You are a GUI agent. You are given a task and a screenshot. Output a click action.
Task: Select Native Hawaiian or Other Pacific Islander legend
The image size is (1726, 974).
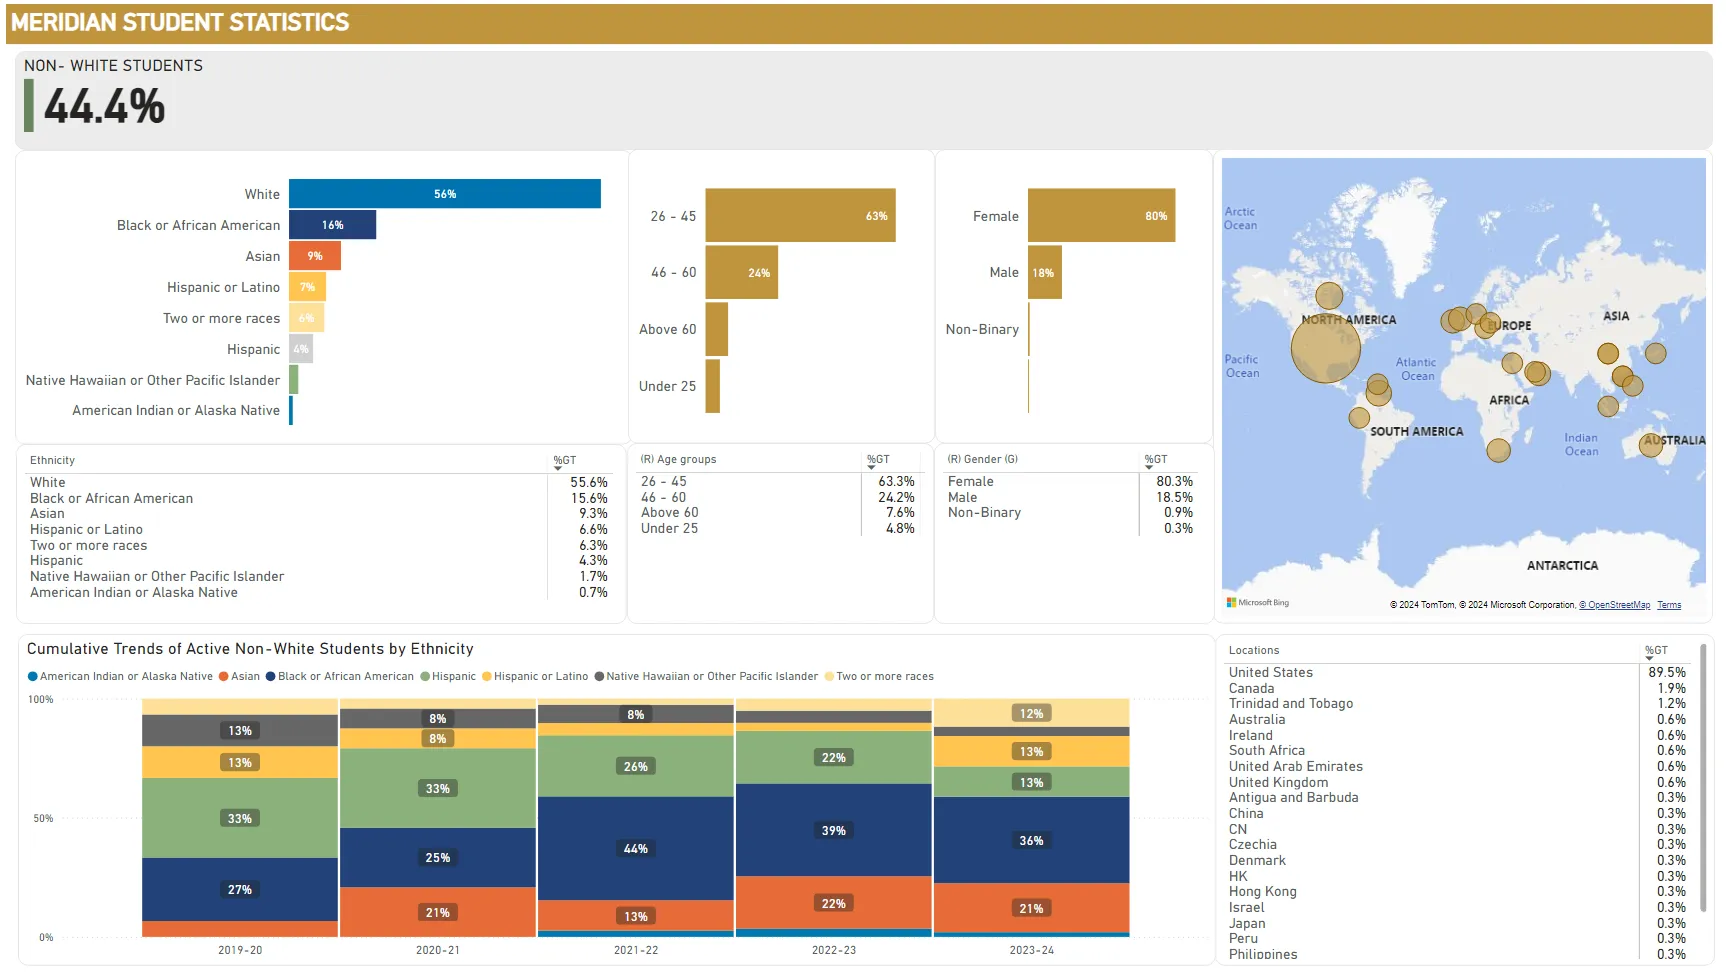tap(706, 677)
